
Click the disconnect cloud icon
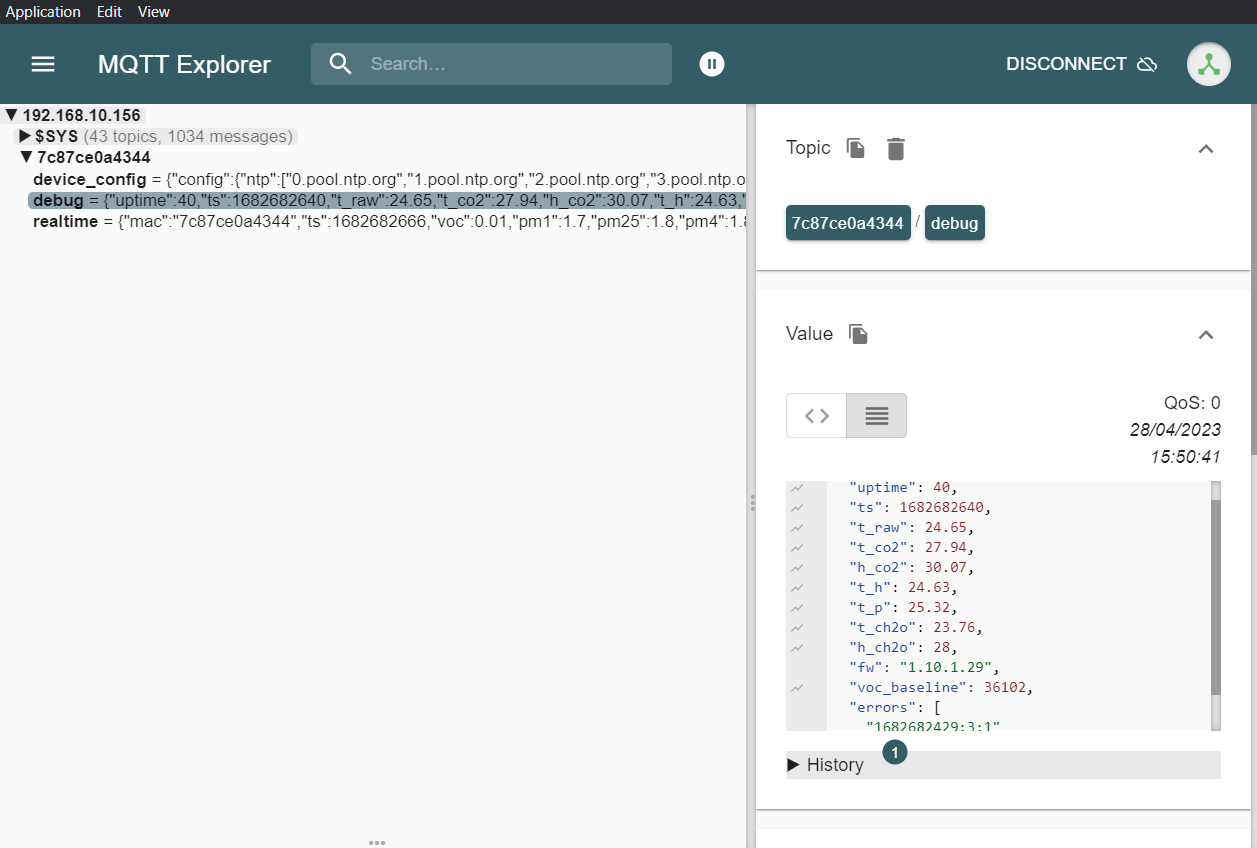coord(1147,64)
